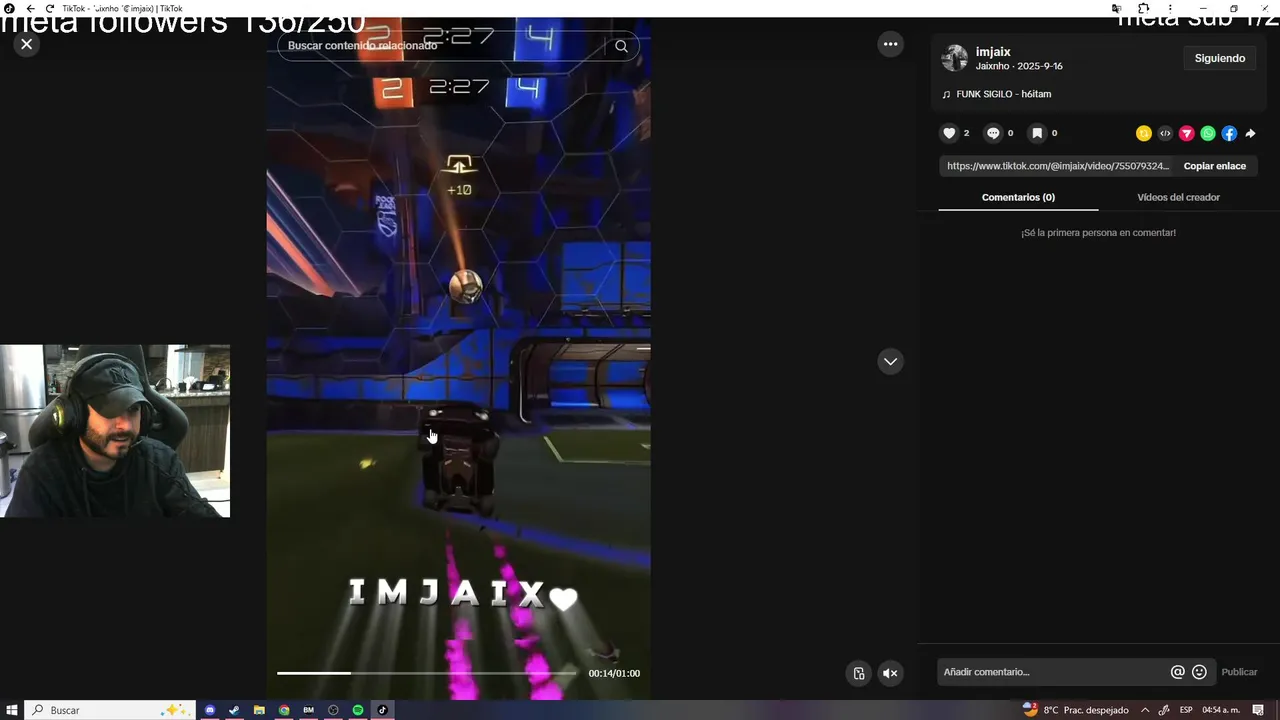
Task: Open Spotify from the taskbar
Action: (358, 710)
